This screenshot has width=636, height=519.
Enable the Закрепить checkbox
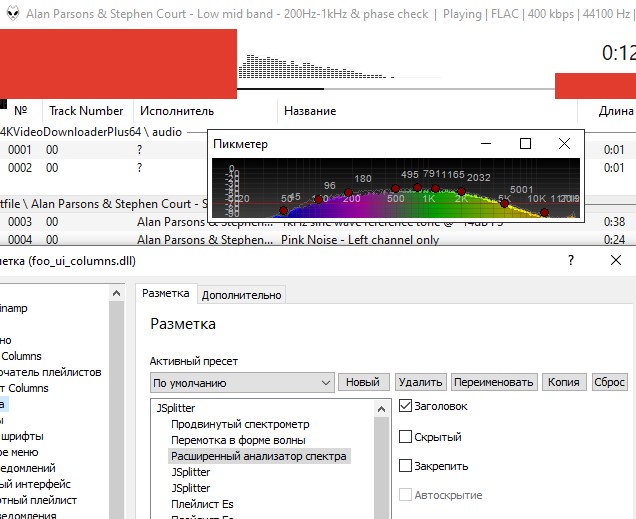click(x=405, y=466)
